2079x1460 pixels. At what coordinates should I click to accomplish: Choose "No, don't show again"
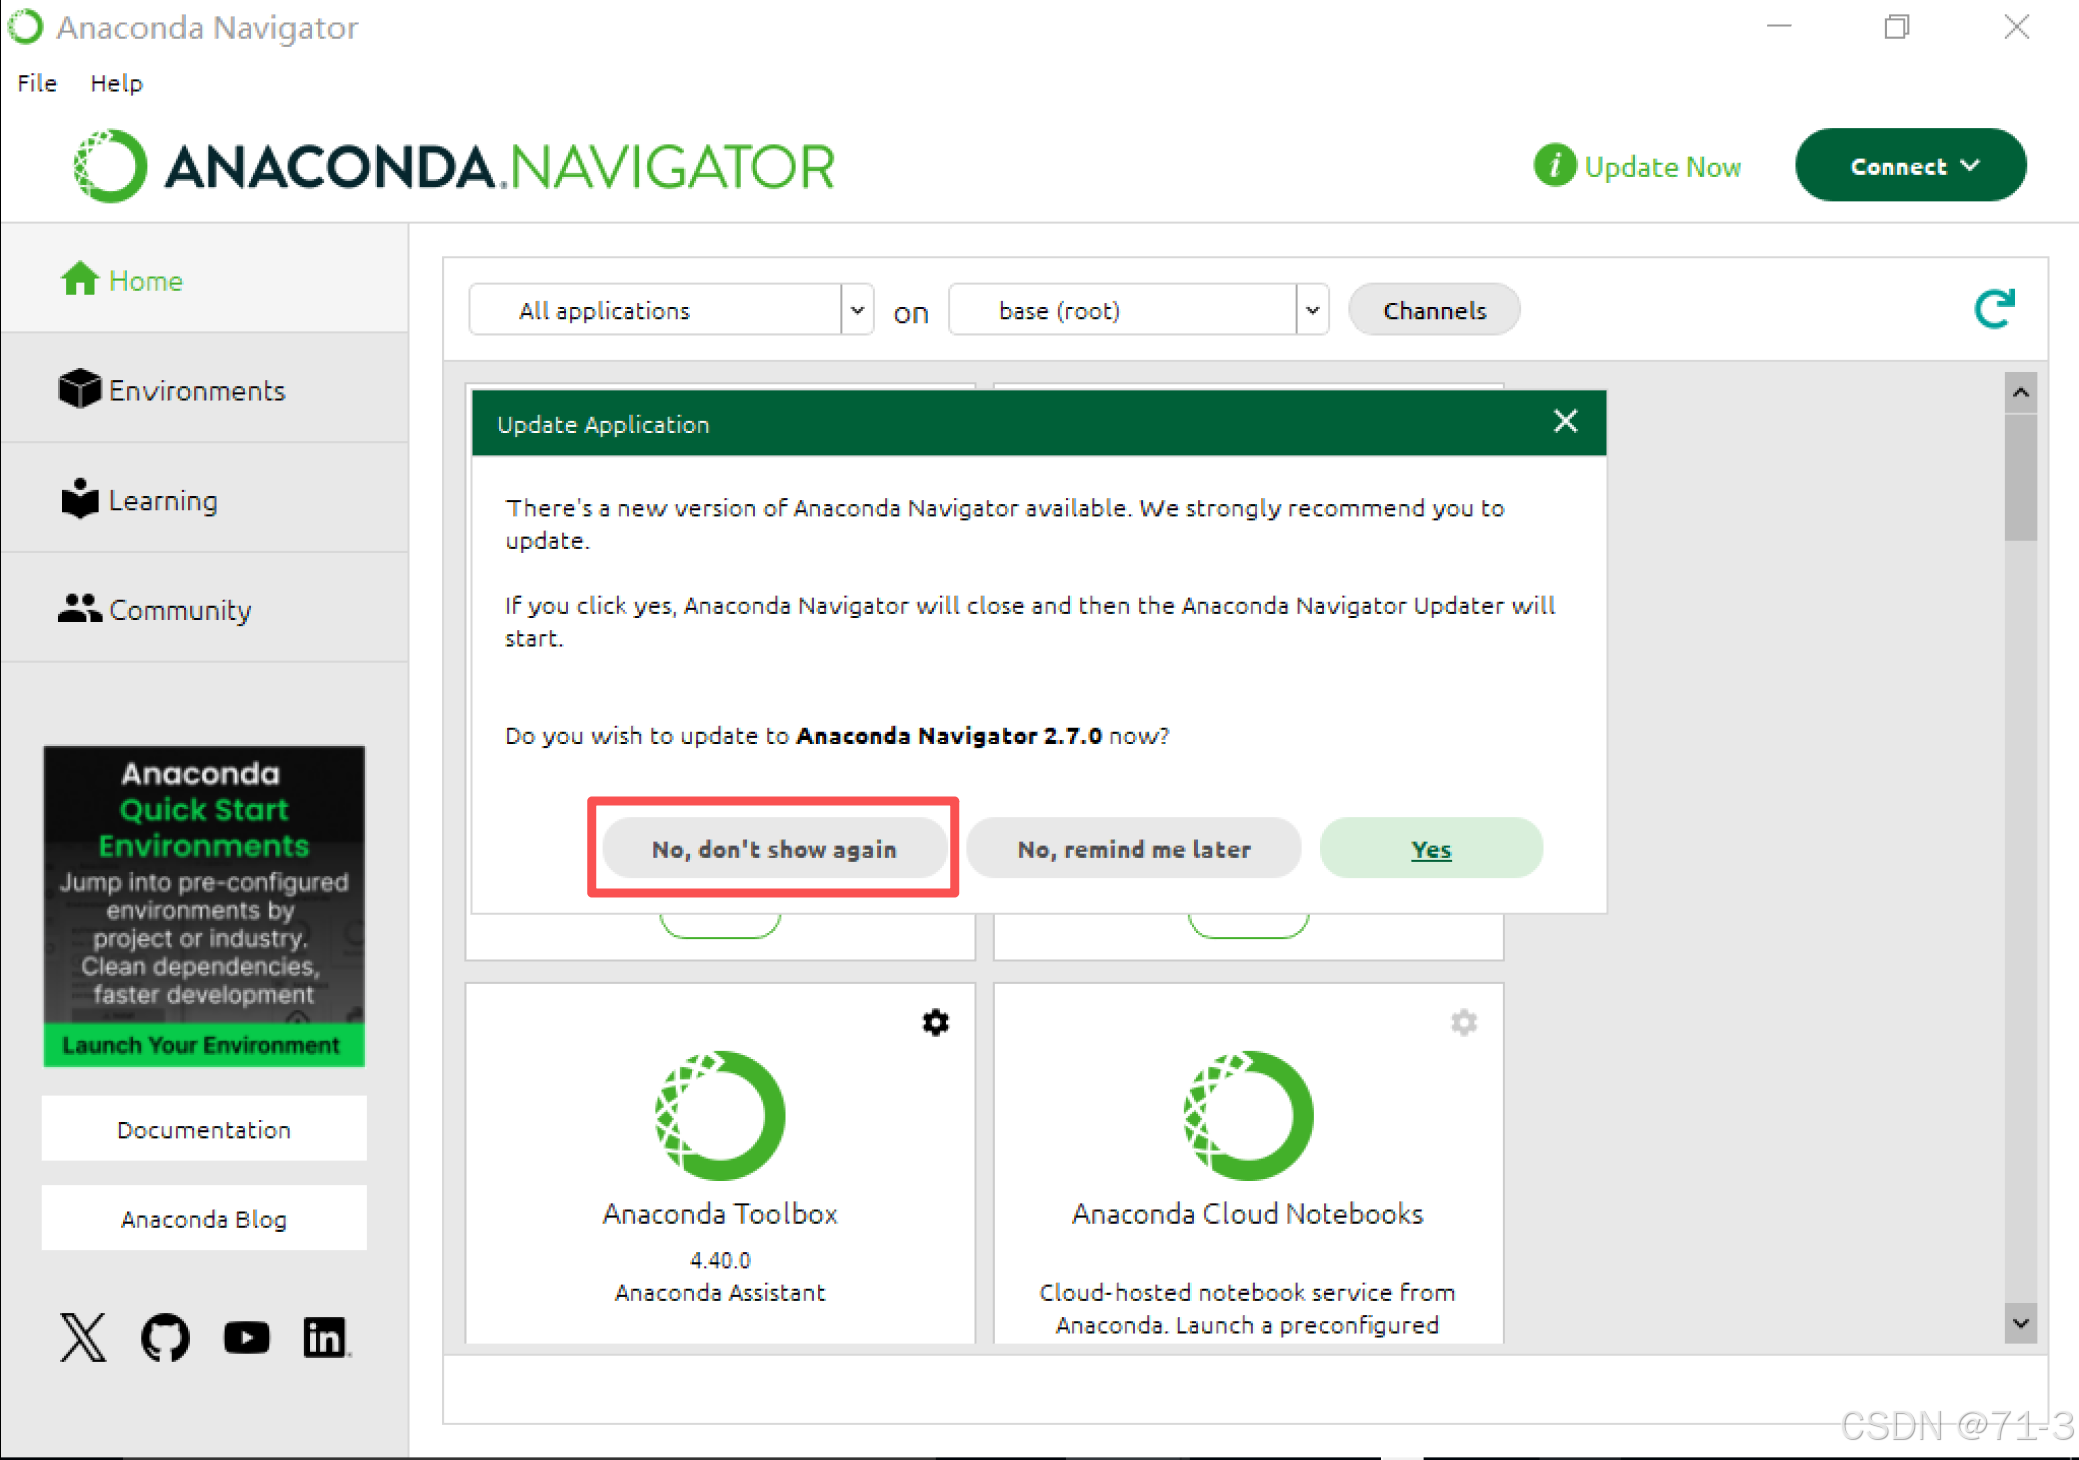coord(774,849)
